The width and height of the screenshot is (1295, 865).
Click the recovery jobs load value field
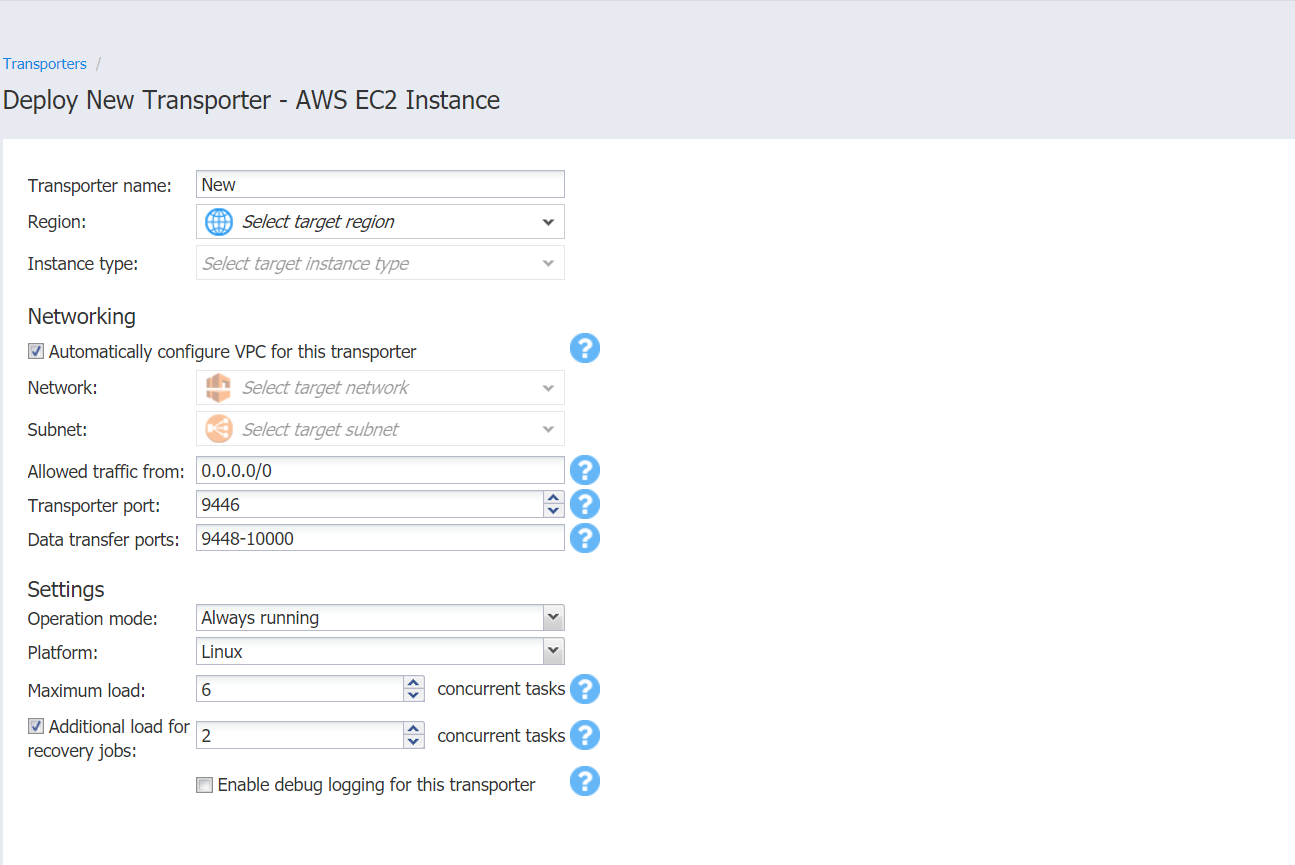coord(300,735)
